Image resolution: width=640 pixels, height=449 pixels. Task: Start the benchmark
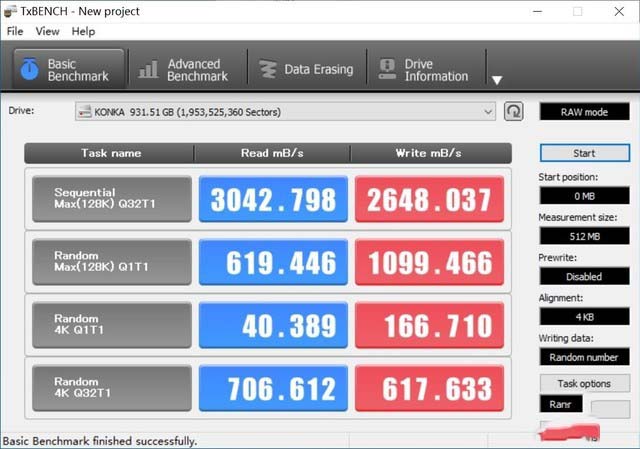[584, 153]
